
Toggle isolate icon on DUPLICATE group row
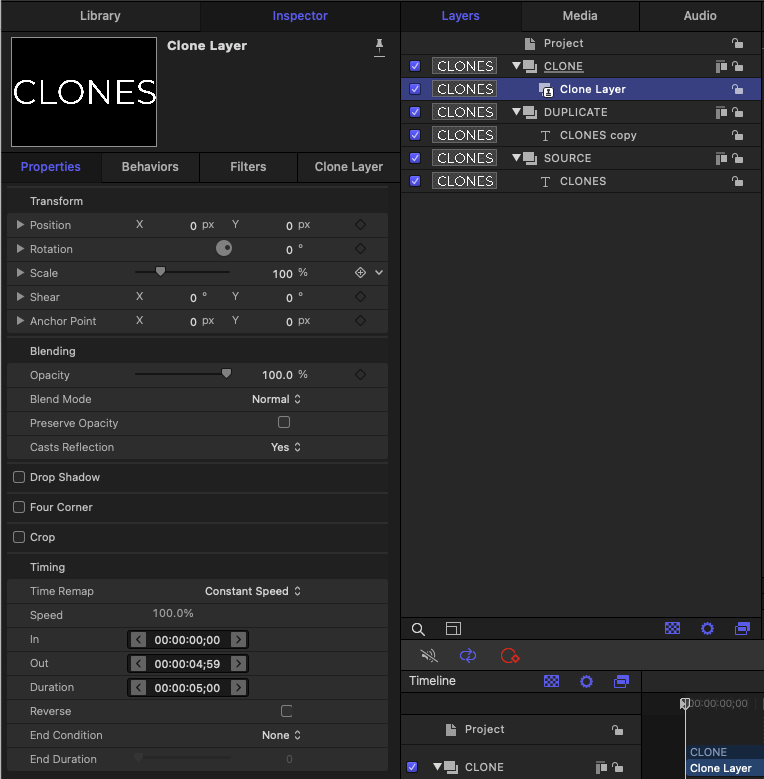coord(721,112)
